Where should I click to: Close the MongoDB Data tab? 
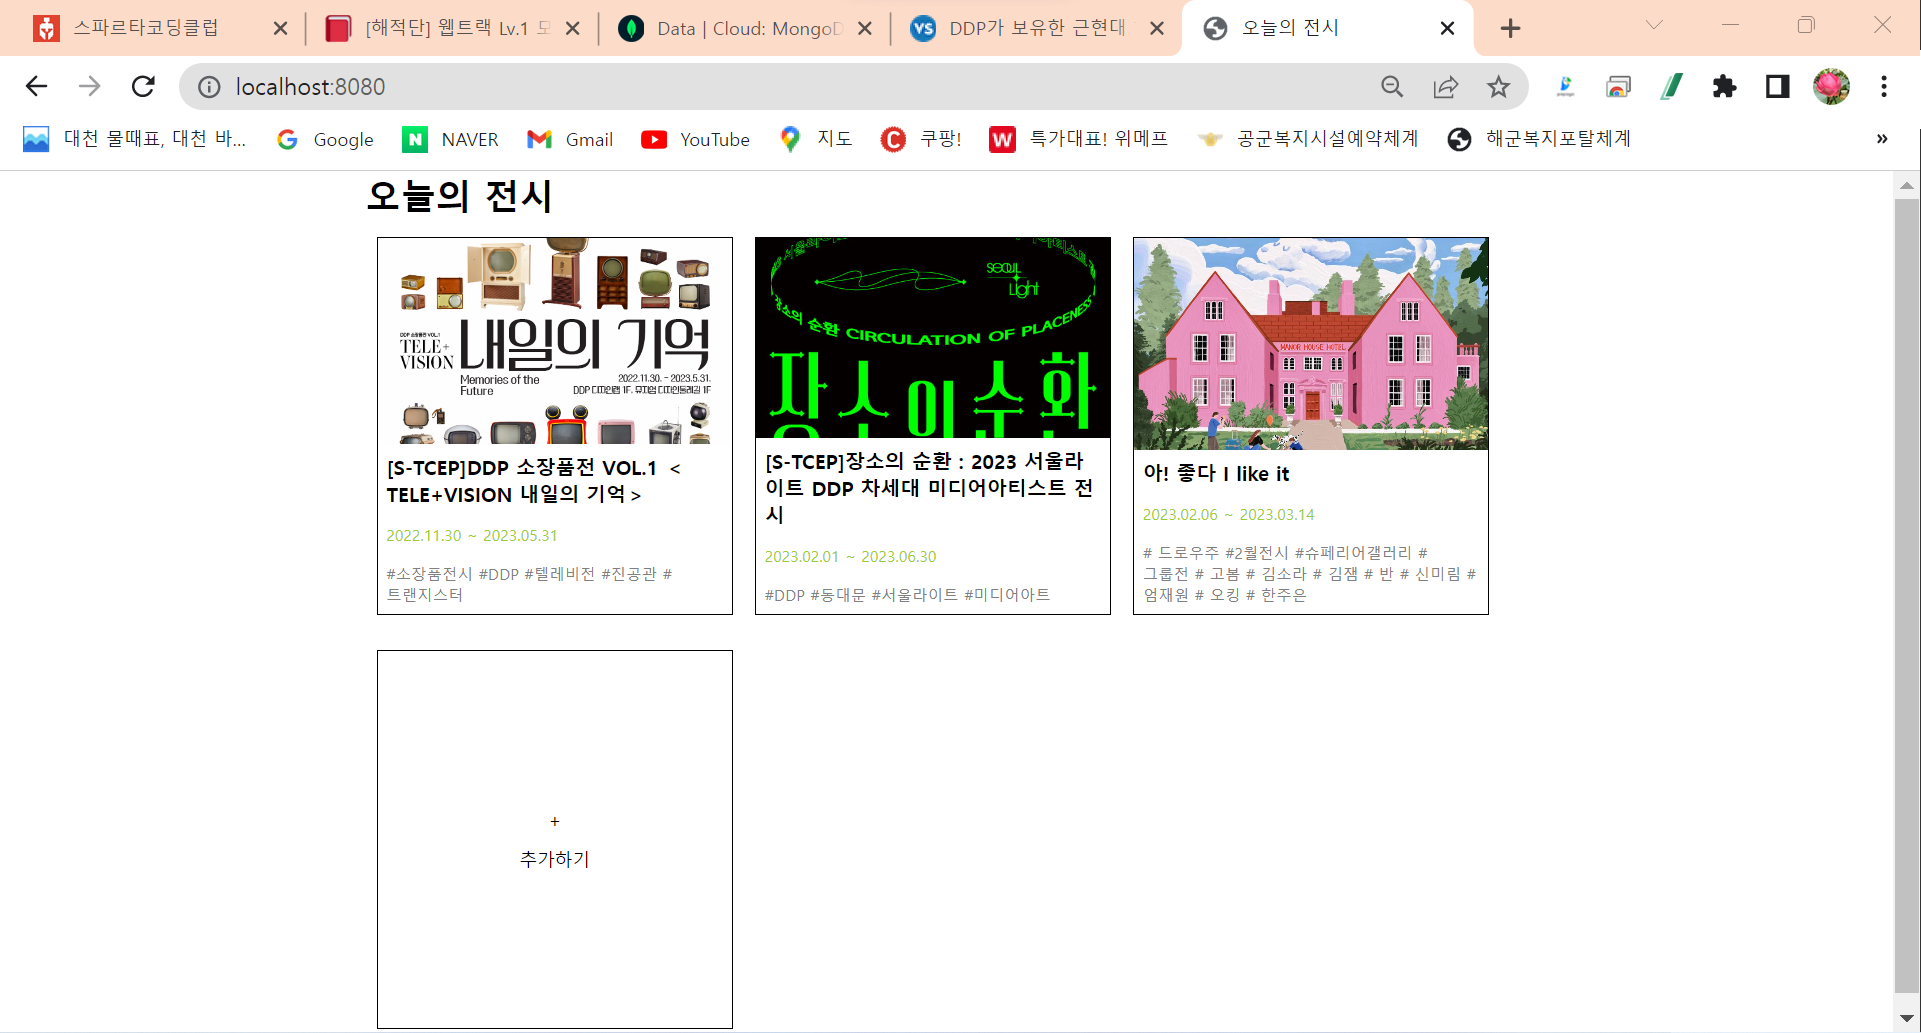[x=865, y=28]
